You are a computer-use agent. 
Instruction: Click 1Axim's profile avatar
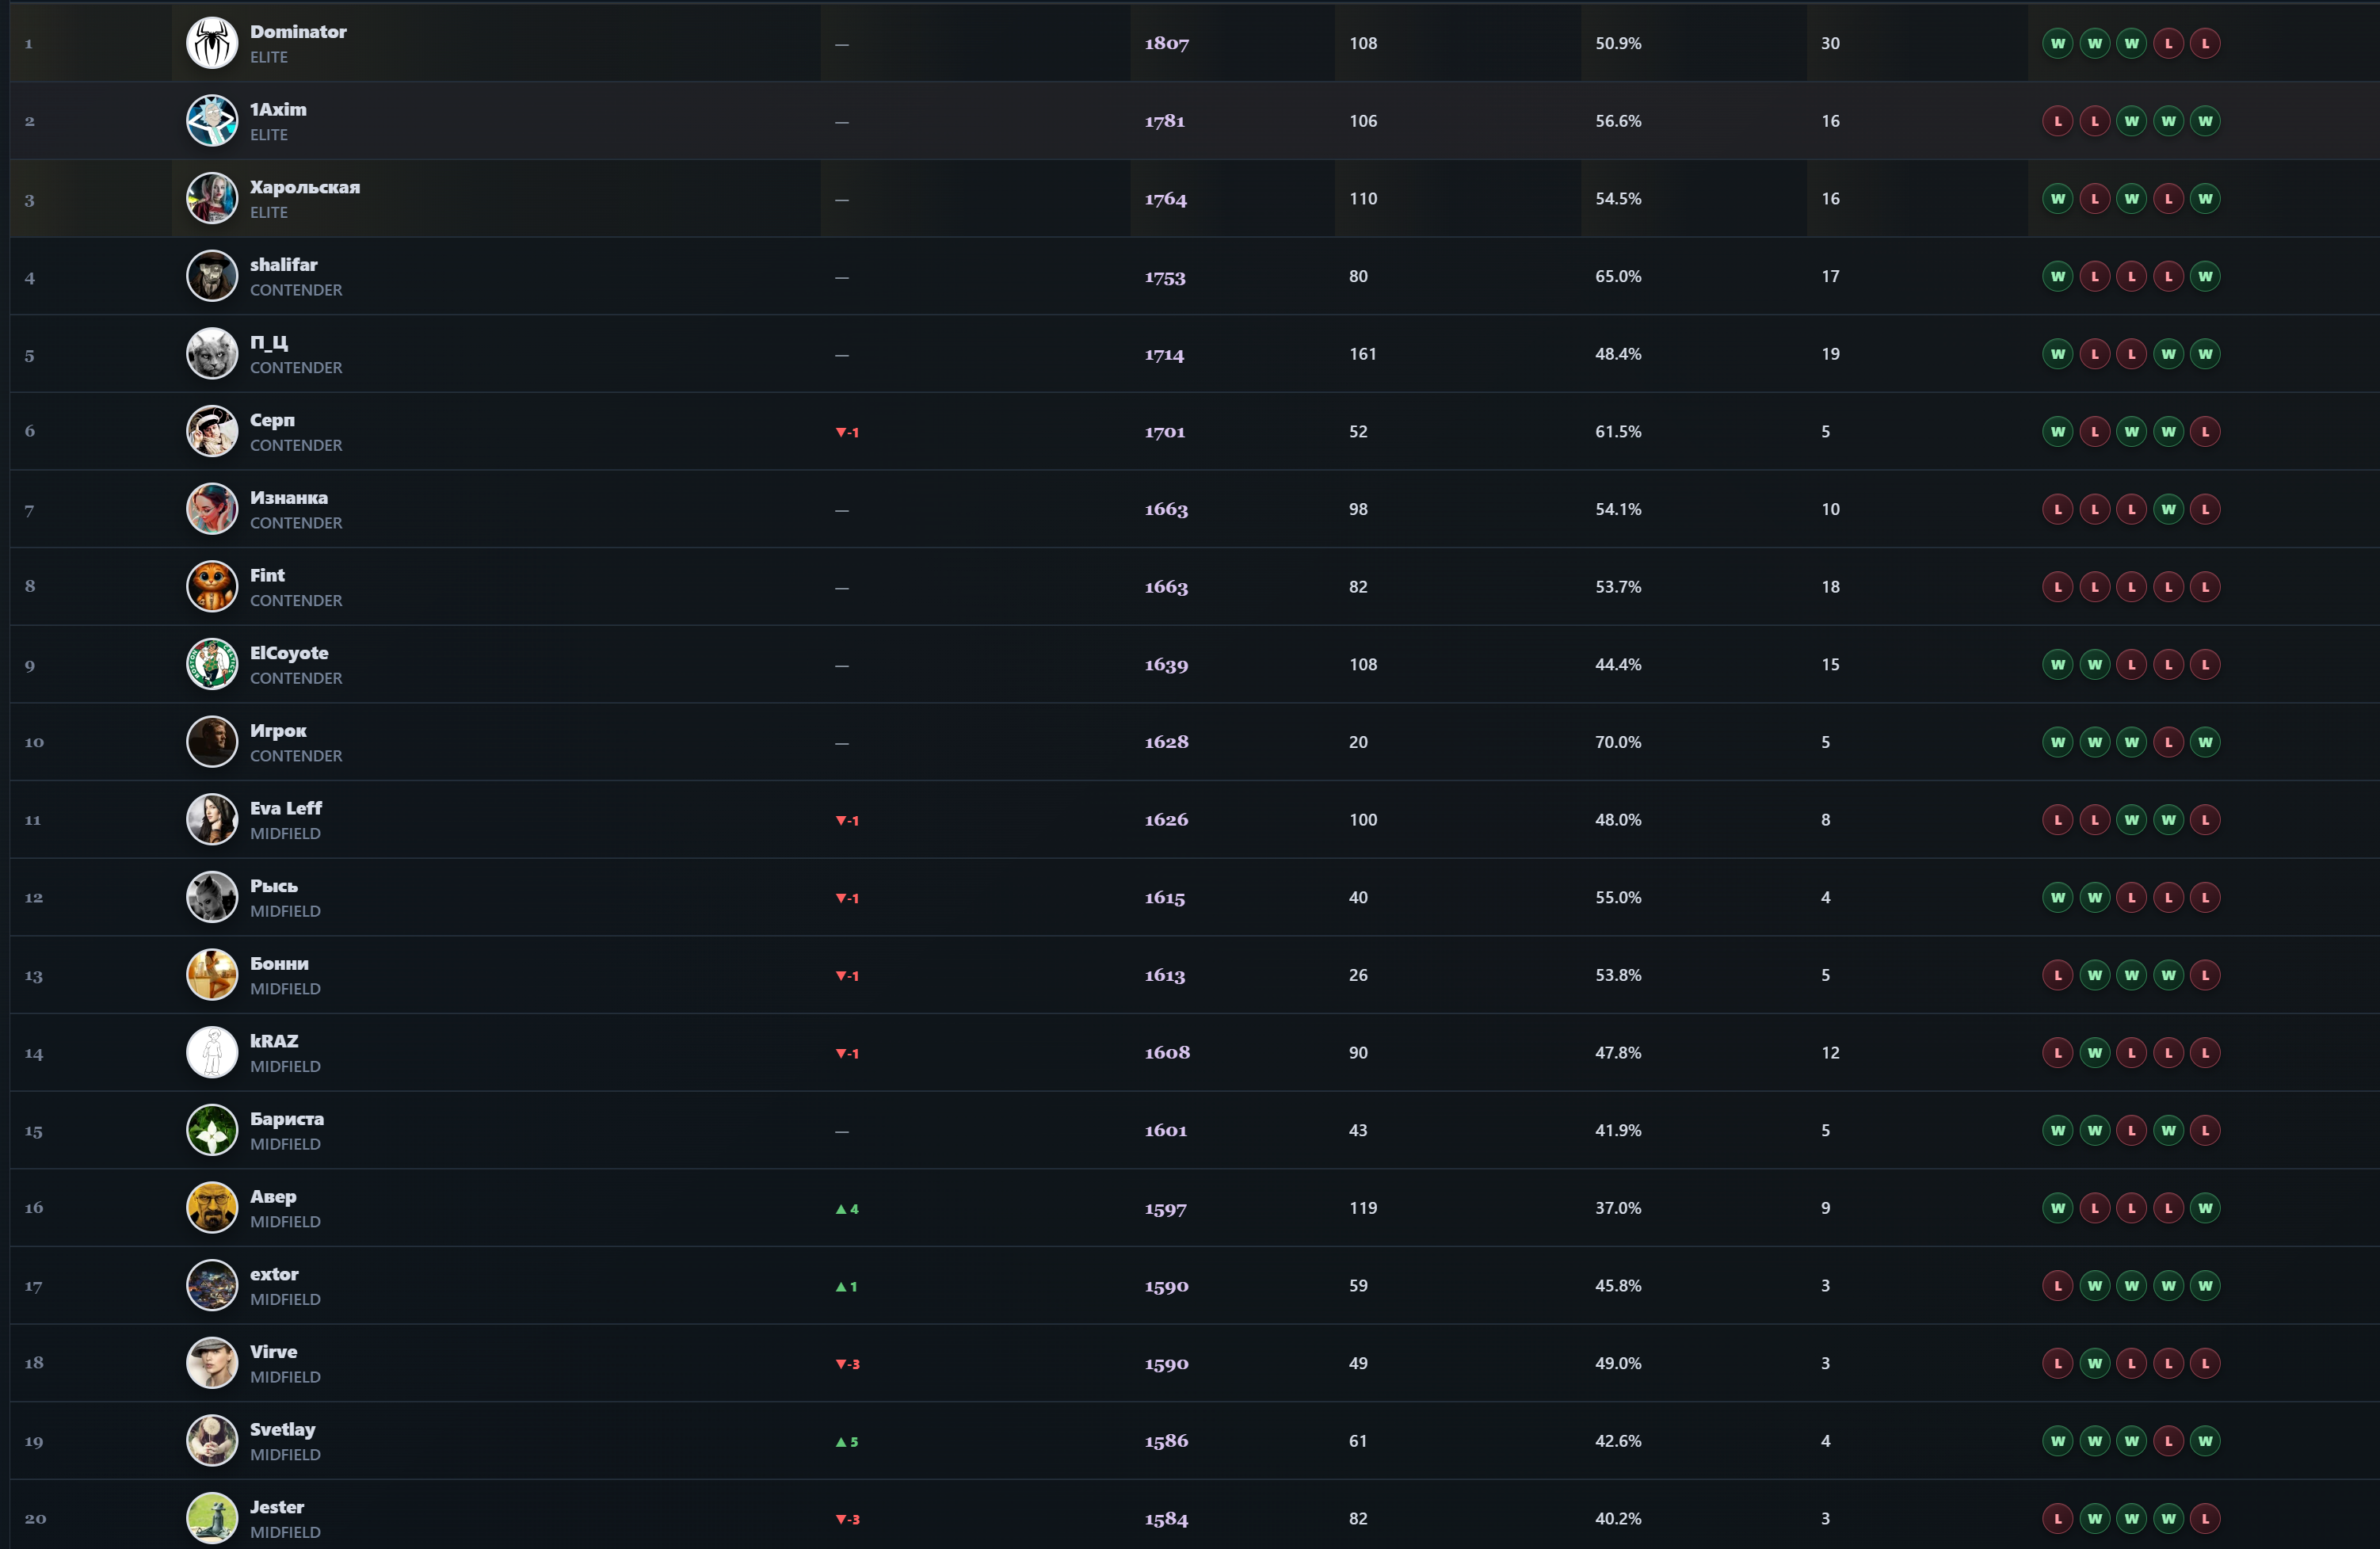[x=212, y=121]
